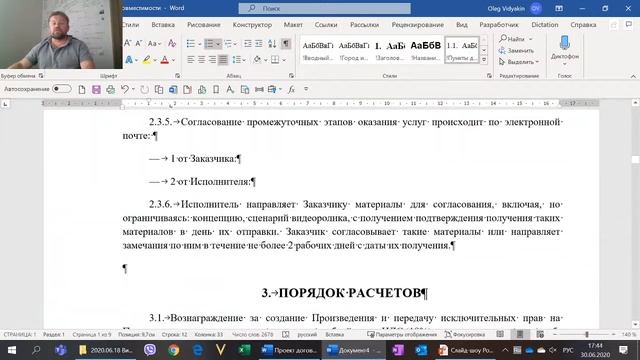Open ribbon display options

(x=559, y=8)
